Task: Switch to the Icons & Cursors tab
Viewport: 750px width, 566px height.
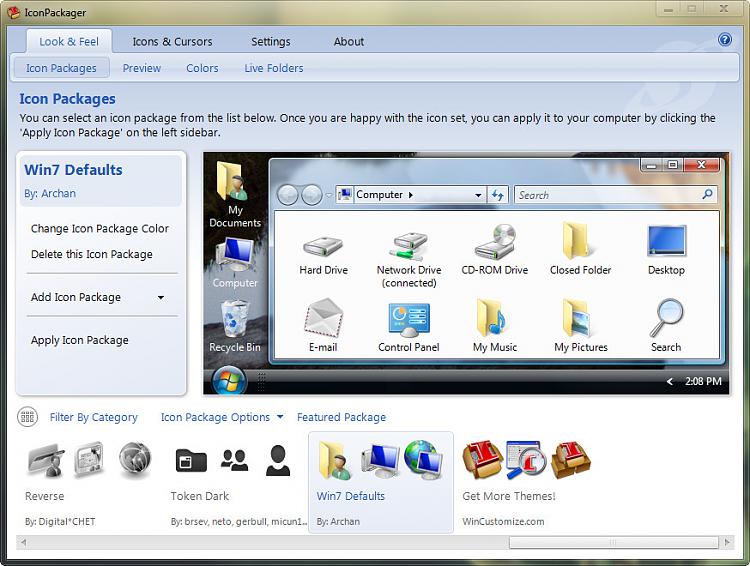Action: 172,42
